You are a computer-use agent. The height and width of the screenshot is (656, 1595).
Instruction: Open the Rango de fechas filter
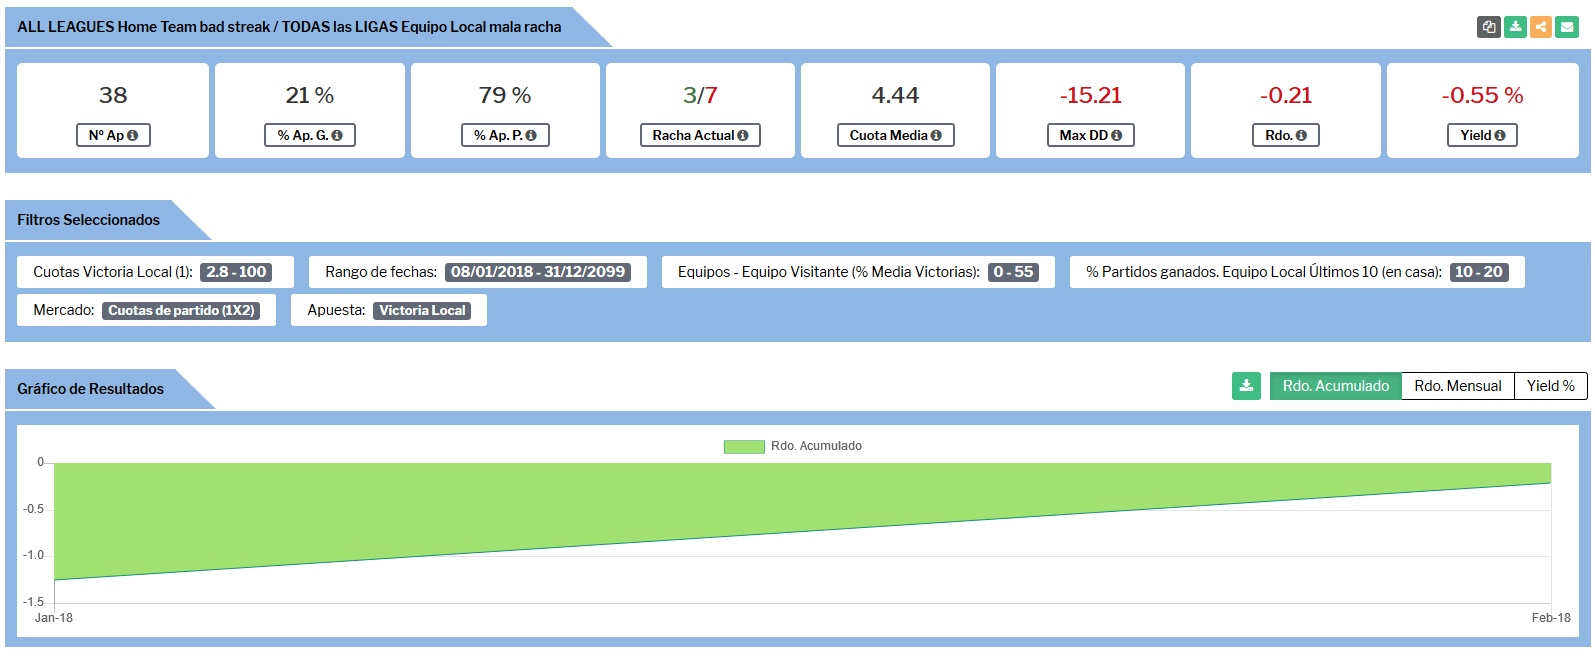tap(478, 272)
